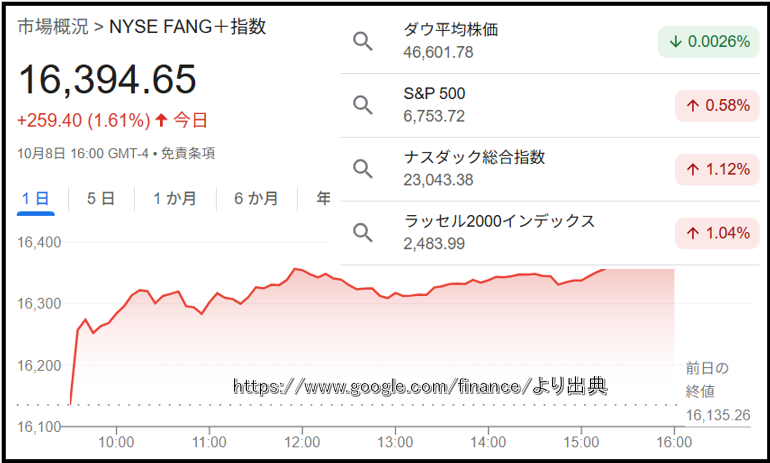Image resolution: width=770 pixels, height=463 pixels.
Task: Switch to the 1か月 chart range tab
Action: (174, 198)
